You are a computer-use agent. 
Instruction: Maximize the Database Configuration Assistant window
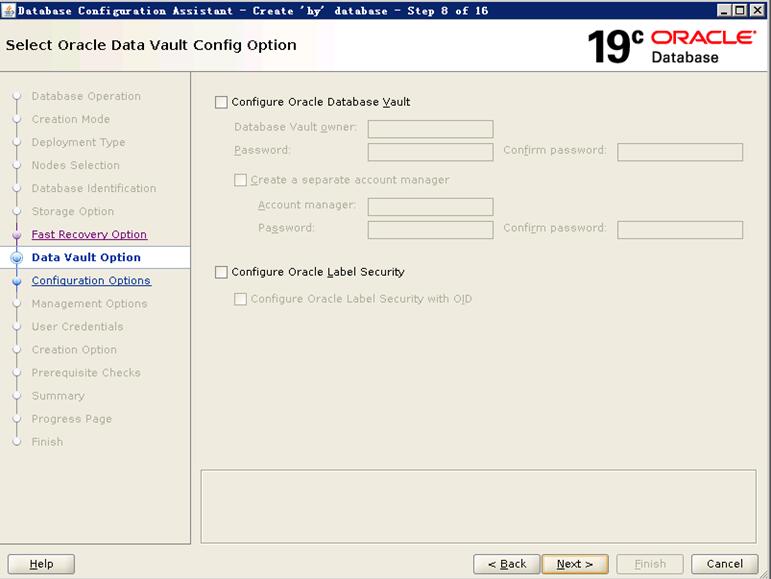[740, 10]
